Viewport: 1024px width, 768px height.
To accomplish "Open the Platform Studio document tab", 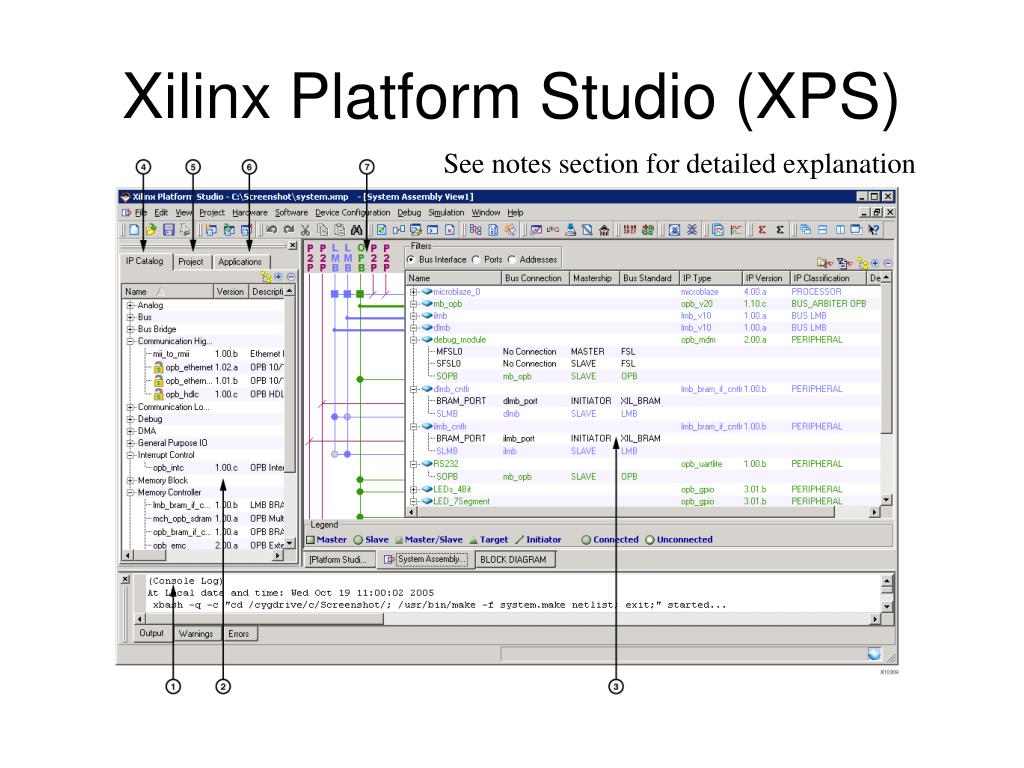I will click(338, 560).
